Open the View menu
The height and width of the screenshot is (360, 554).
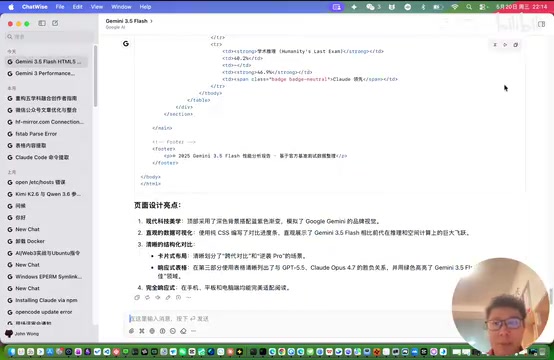pos(97,7)
